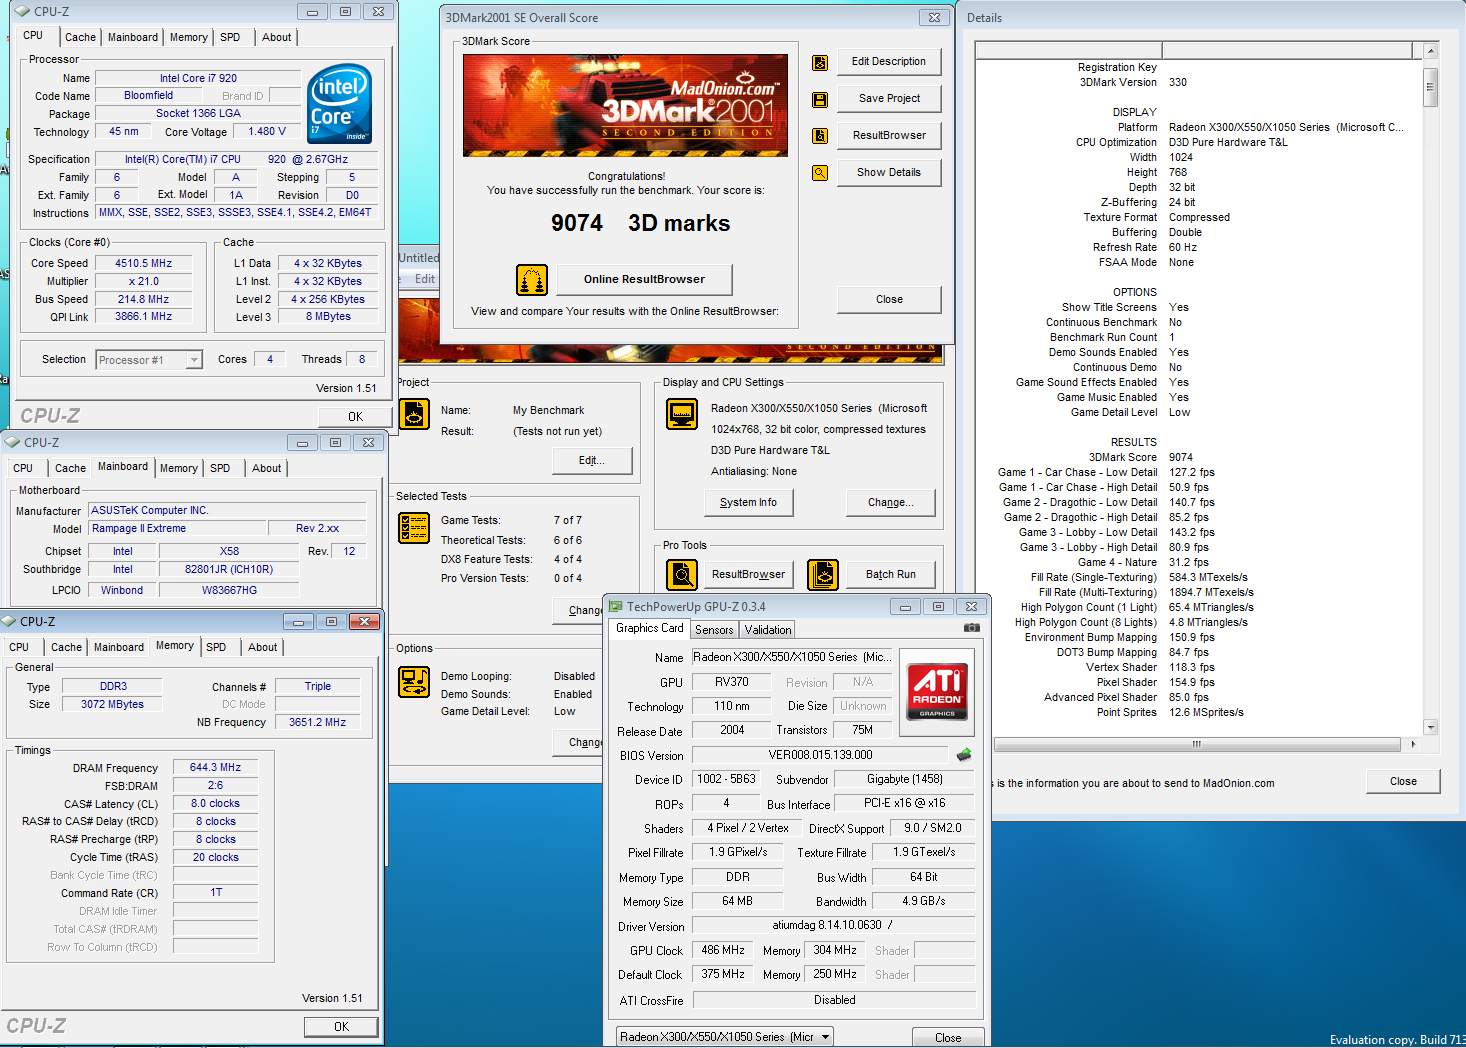The height and width of the screenshot is (1048, 1466).
Task: Click Close button at bottom of GPU-Z
Action: 948,1037
